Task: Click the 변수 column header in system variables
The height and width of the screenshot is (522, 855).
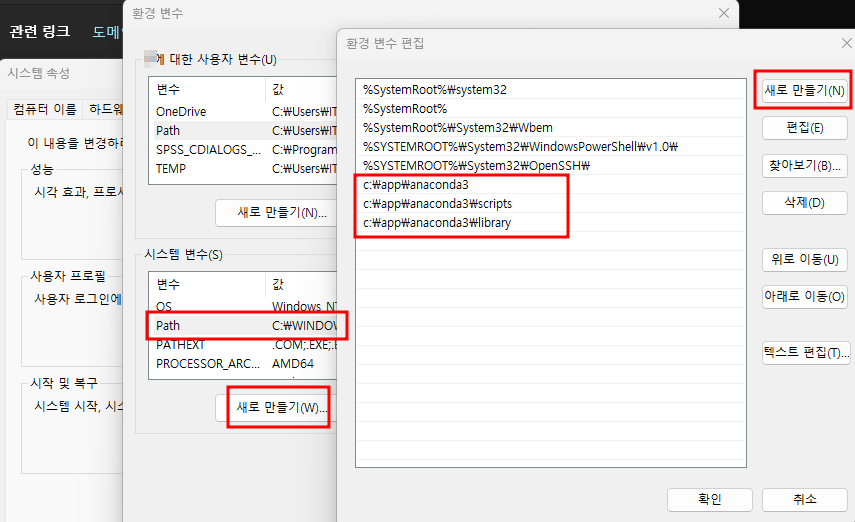Action: click(207, 284)
